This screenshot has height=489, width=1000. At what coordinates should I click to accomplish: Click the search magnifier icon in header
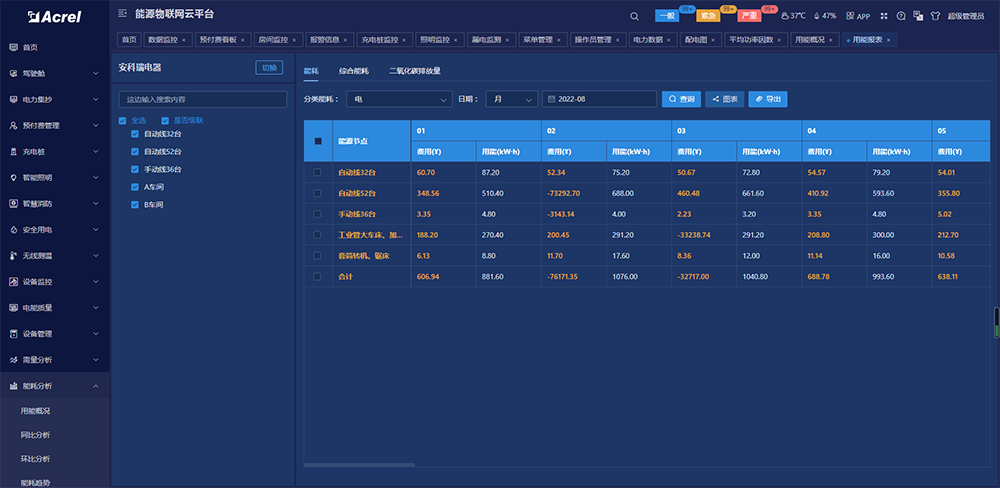tap(635, 16)
